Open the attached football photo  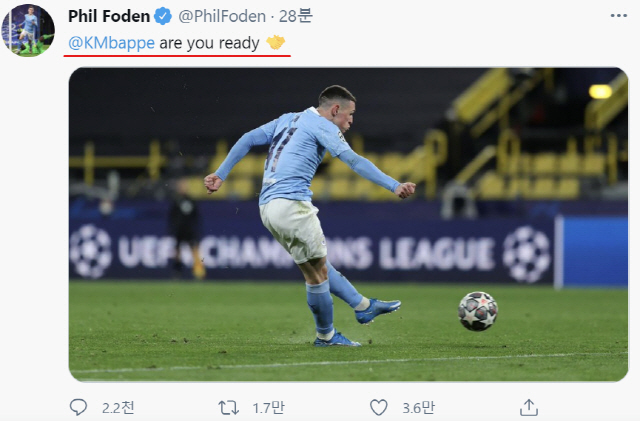click(x=348, y=224)
